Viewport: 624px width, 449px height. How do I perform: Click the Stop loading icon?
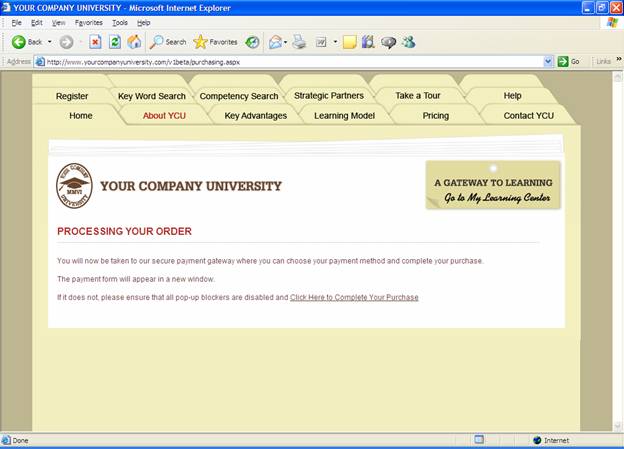tap(95, 42)
